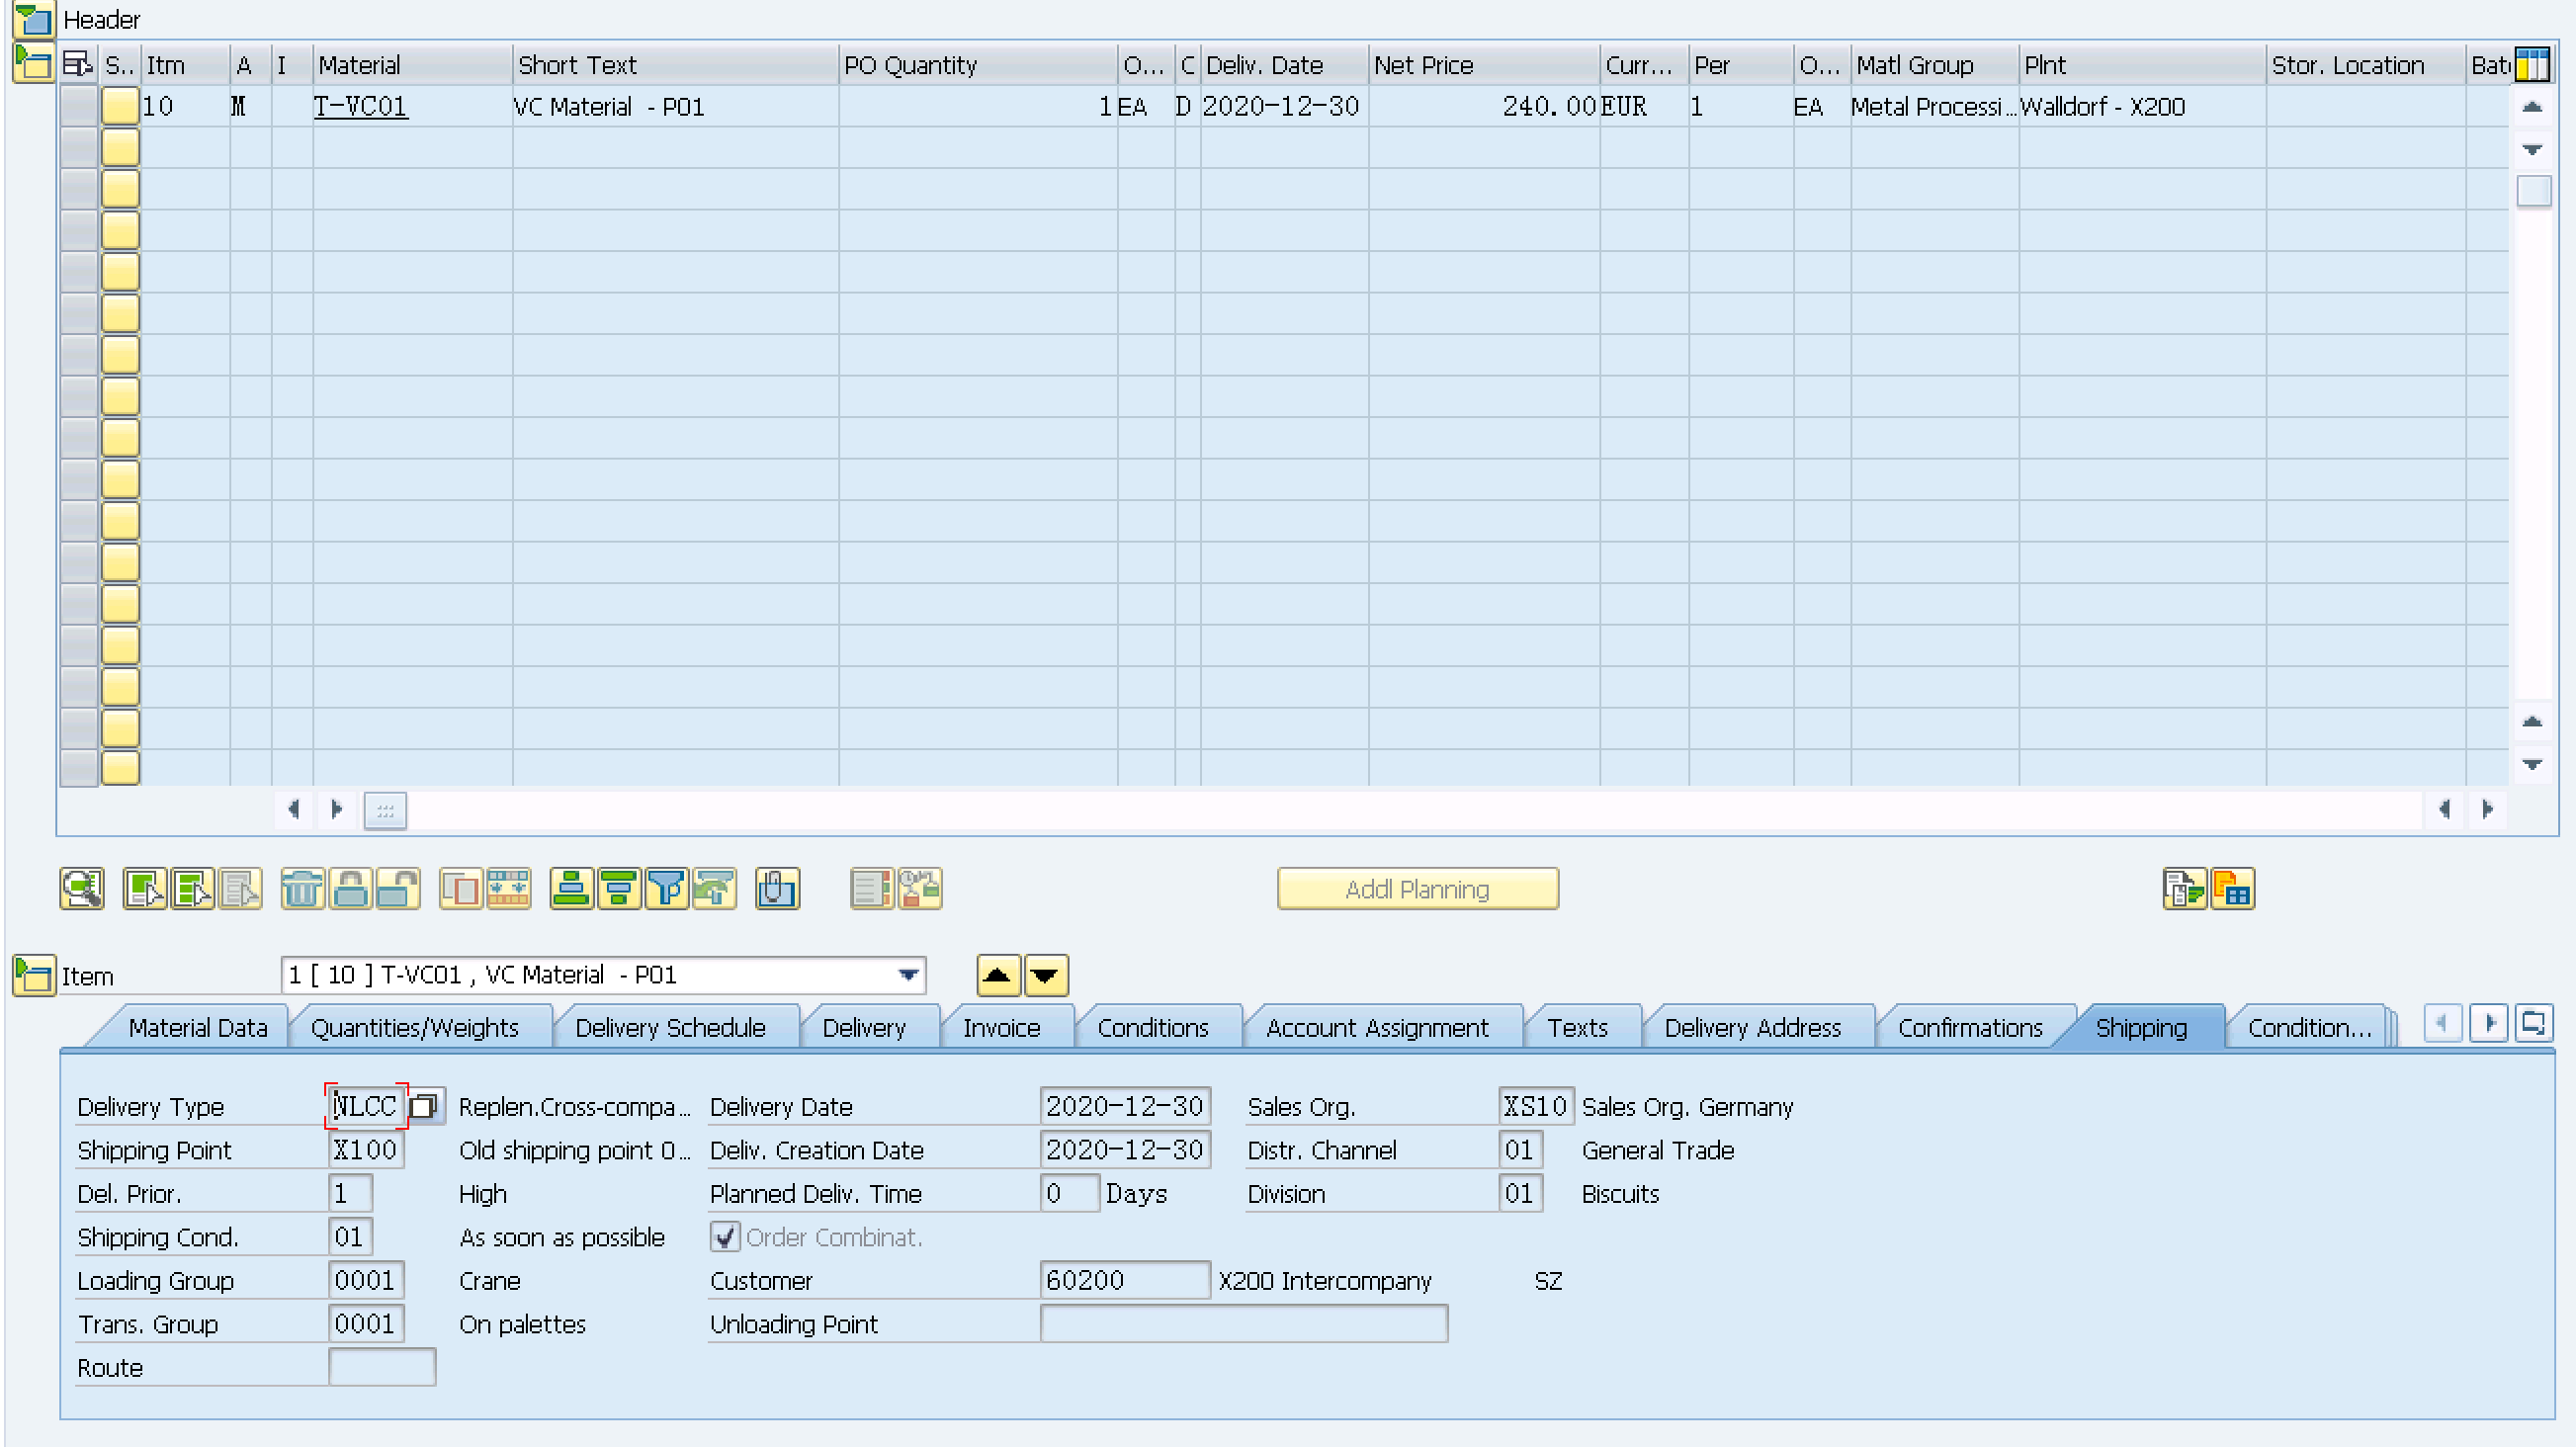This screenshot has height=1447, width=2576.
Task: Click the Addl Planning button
Action: point(1417,889)
